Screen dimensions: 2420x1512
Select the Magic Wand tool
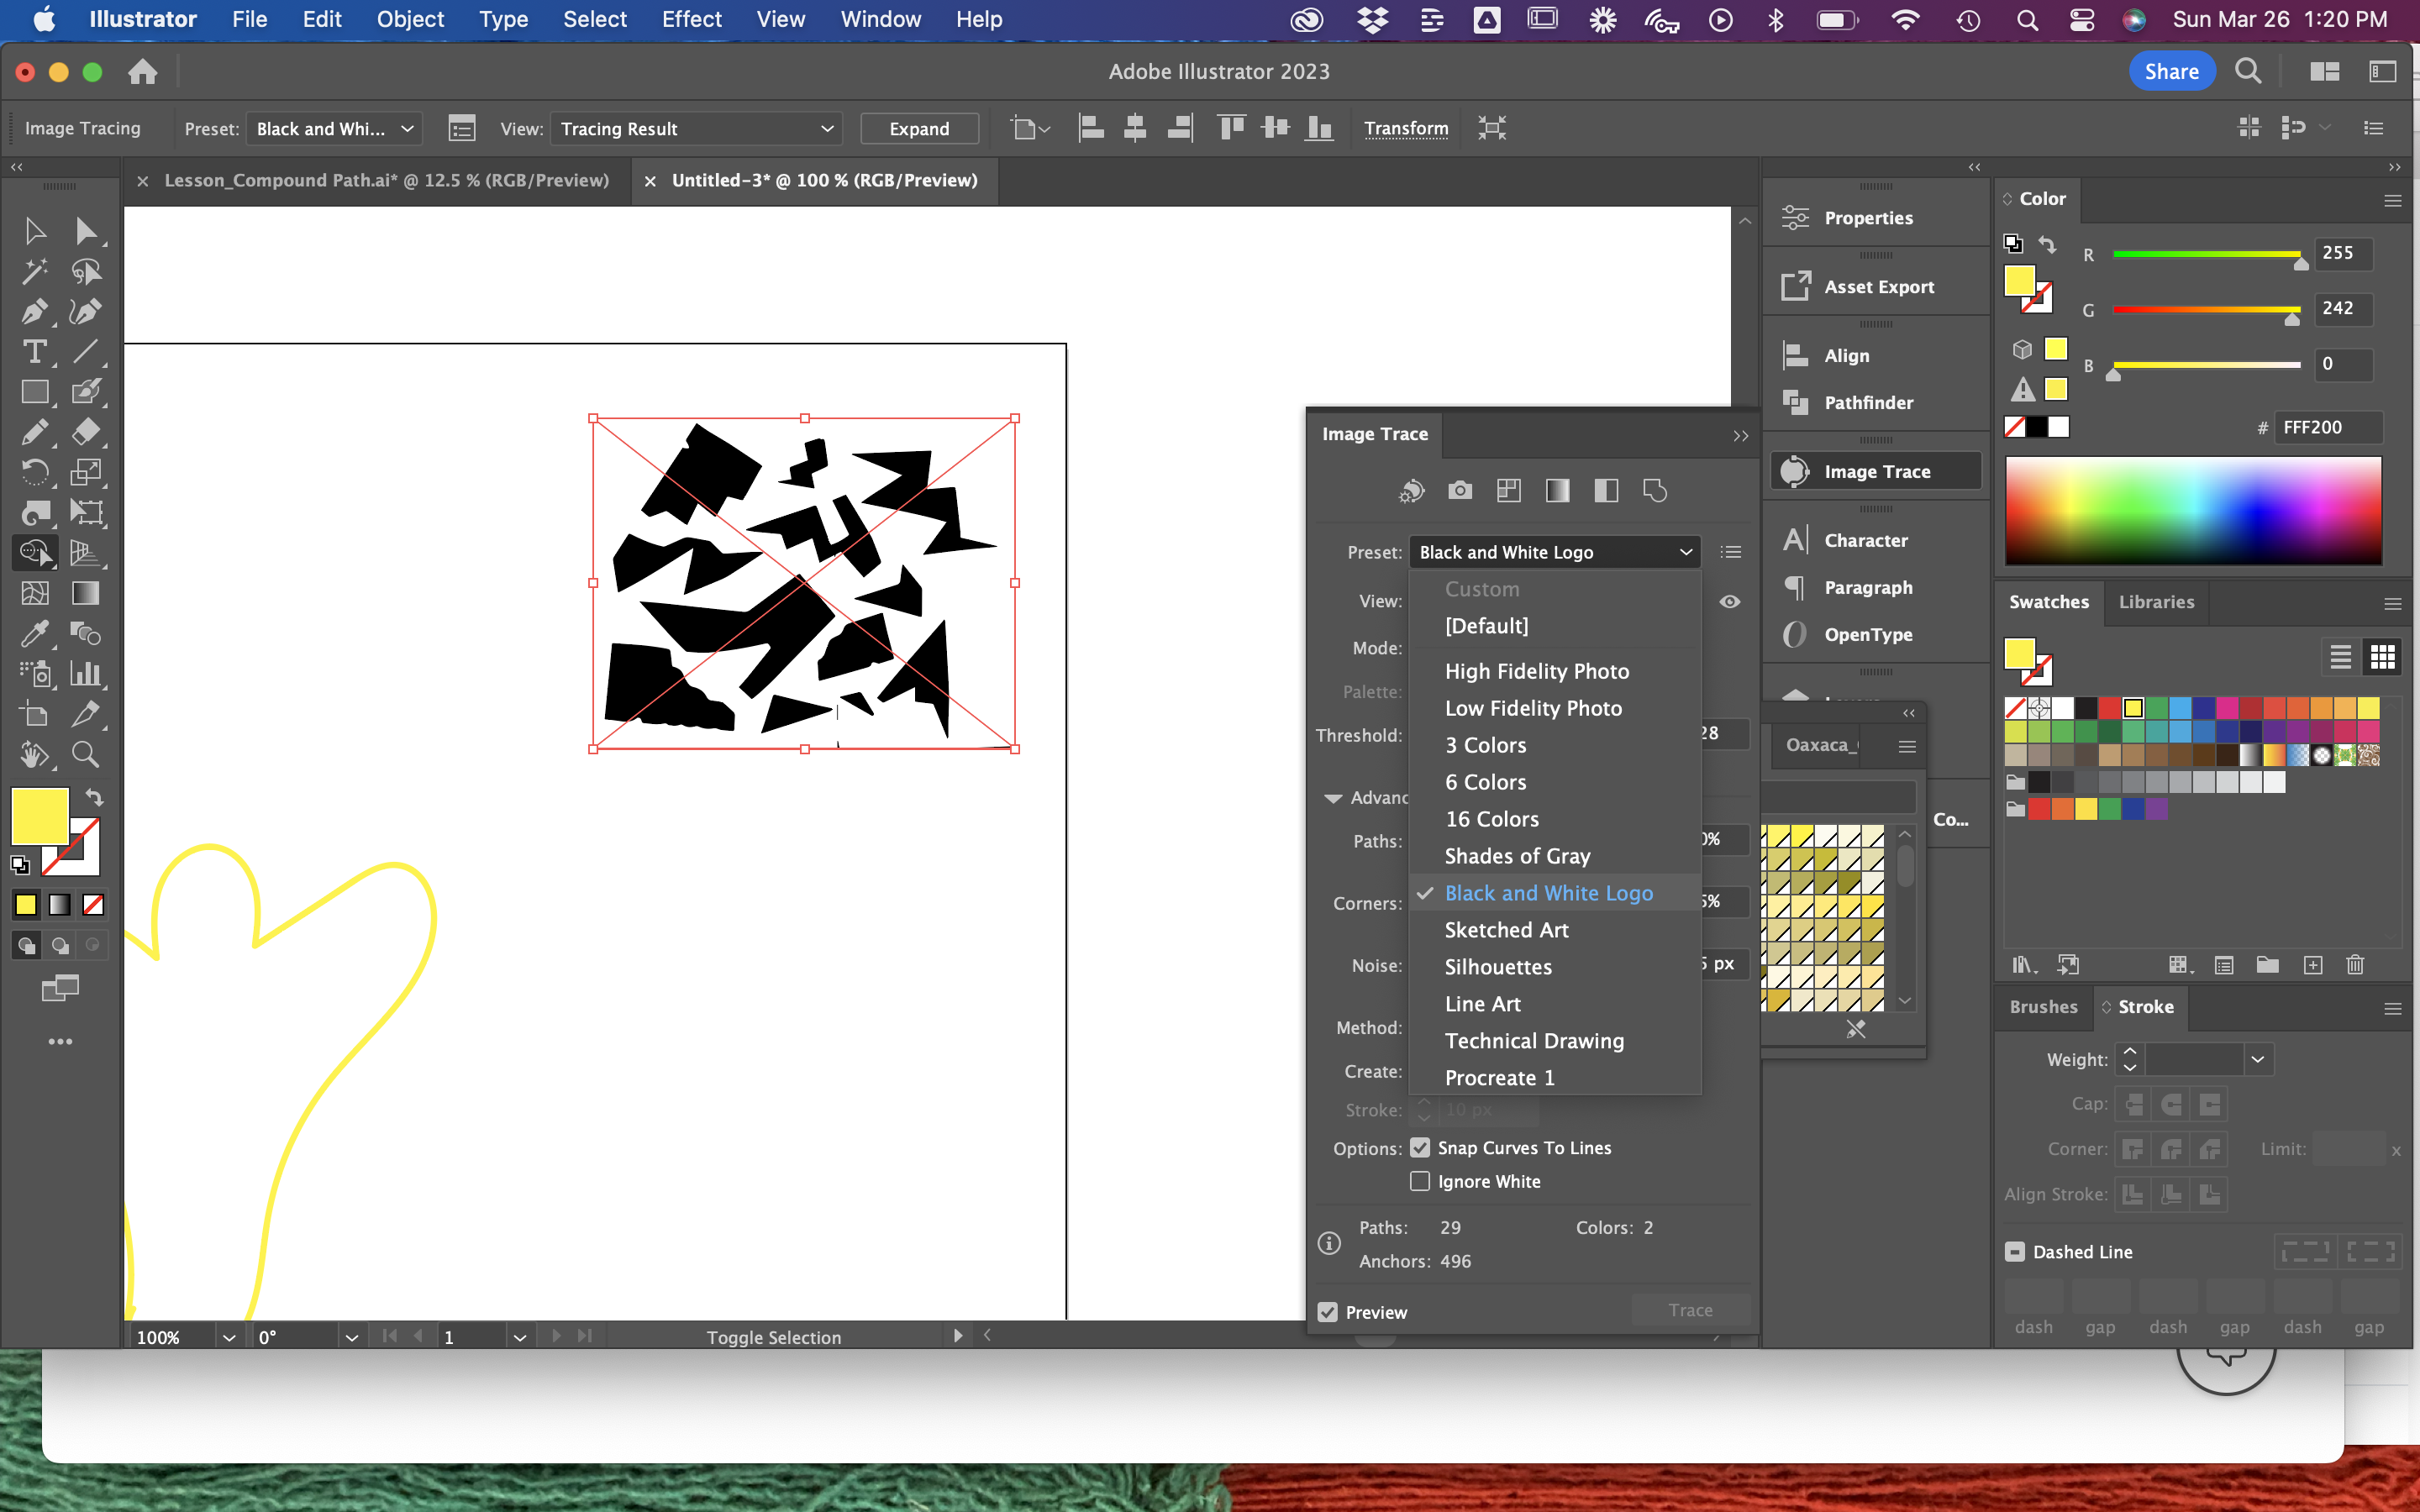pyautogui.click(x=34, y=272)
